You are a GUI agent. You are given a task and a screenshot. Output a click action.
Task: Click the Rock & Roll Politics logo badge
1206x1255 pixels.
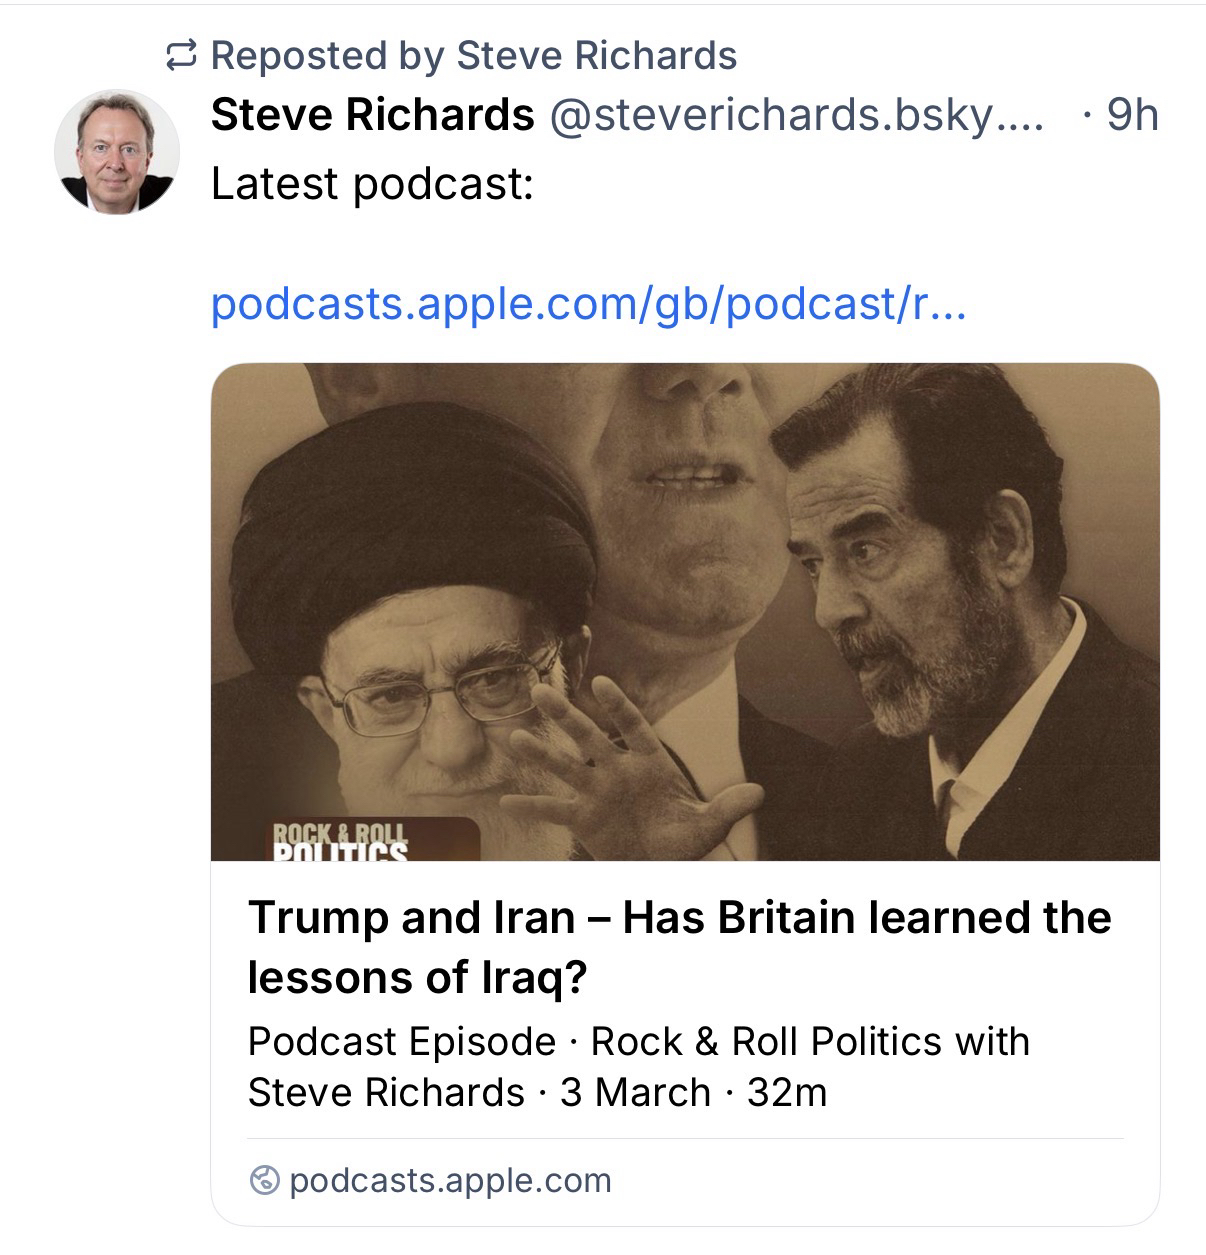pyautogui.click(x=343, y=840)
